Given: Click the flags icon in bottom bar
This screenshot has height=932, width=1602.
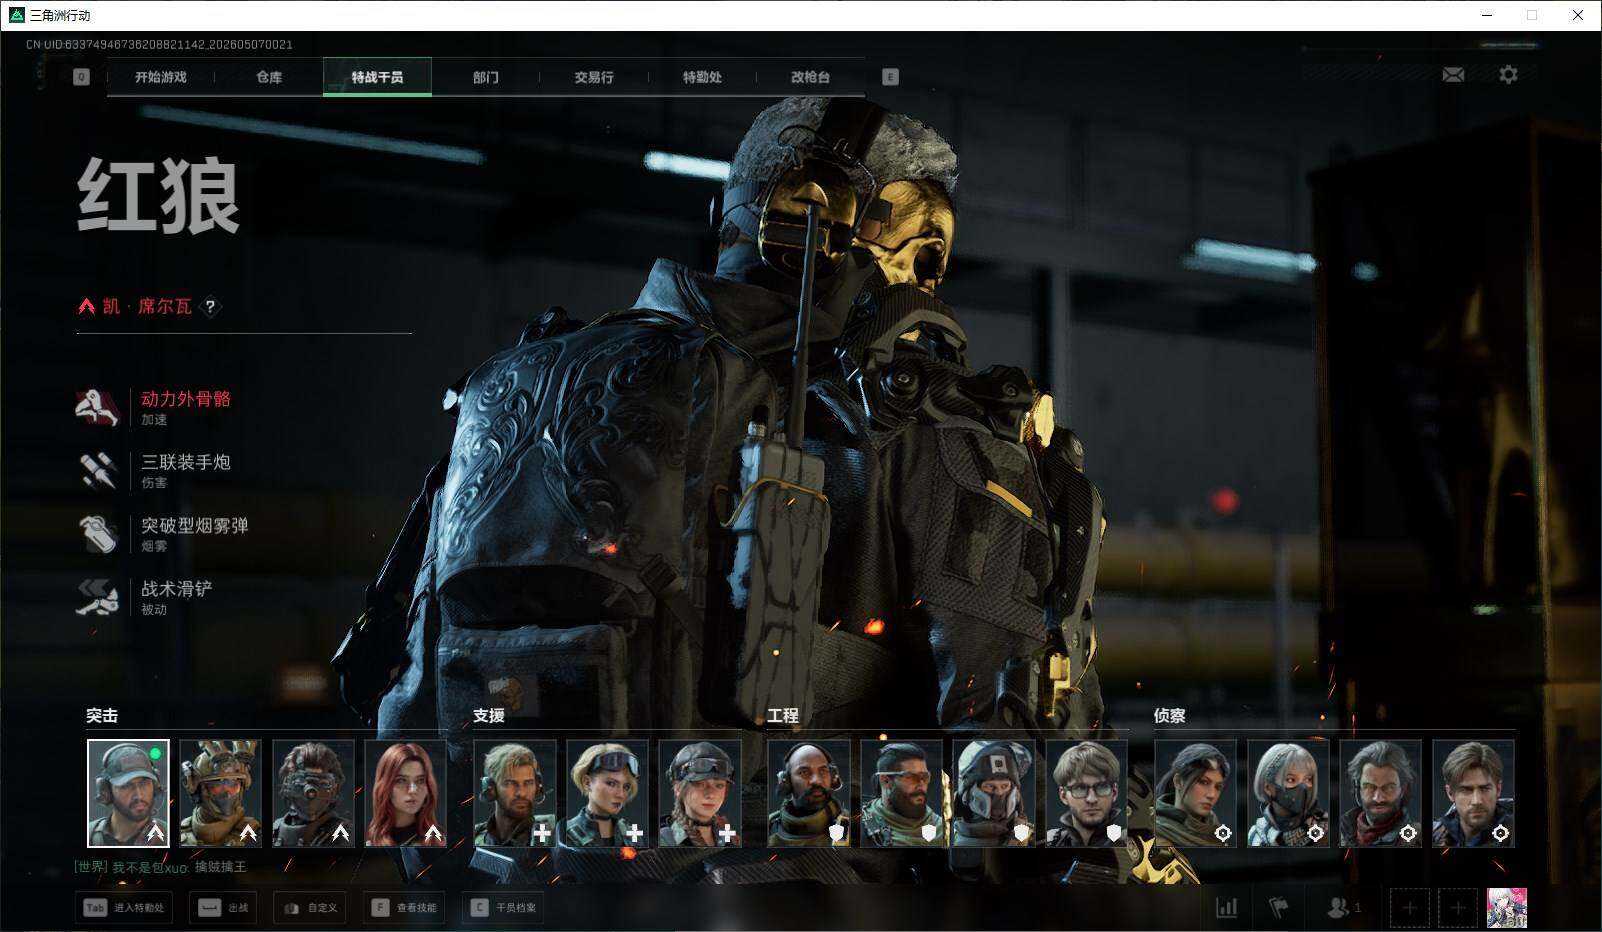Looking at the screenshot, I should coord(1279,908).
